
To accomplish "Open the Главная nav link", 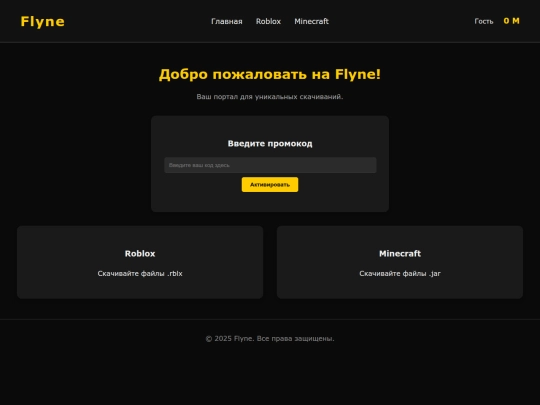I will (x=227, y=21).
